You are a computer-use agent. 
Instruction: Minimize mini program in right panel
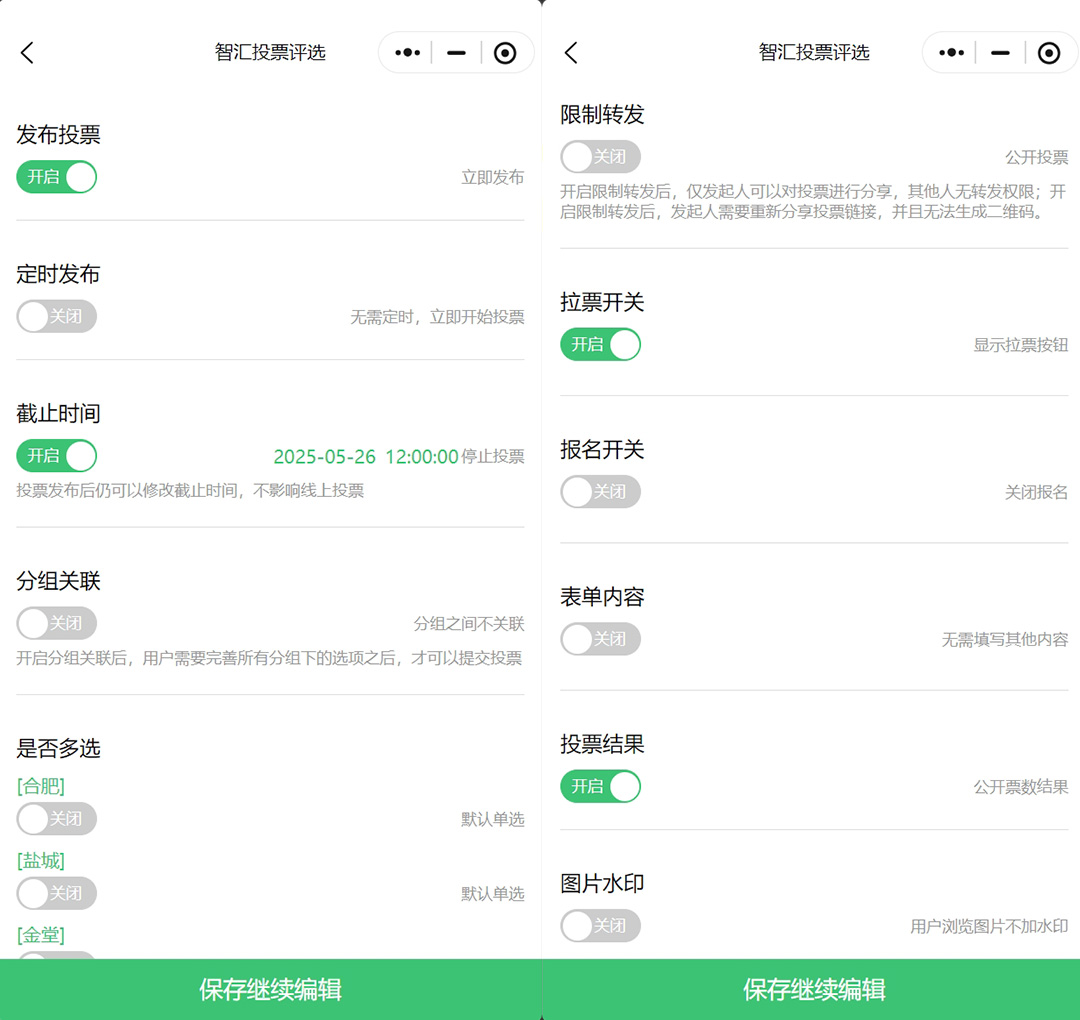(1000, 53)
